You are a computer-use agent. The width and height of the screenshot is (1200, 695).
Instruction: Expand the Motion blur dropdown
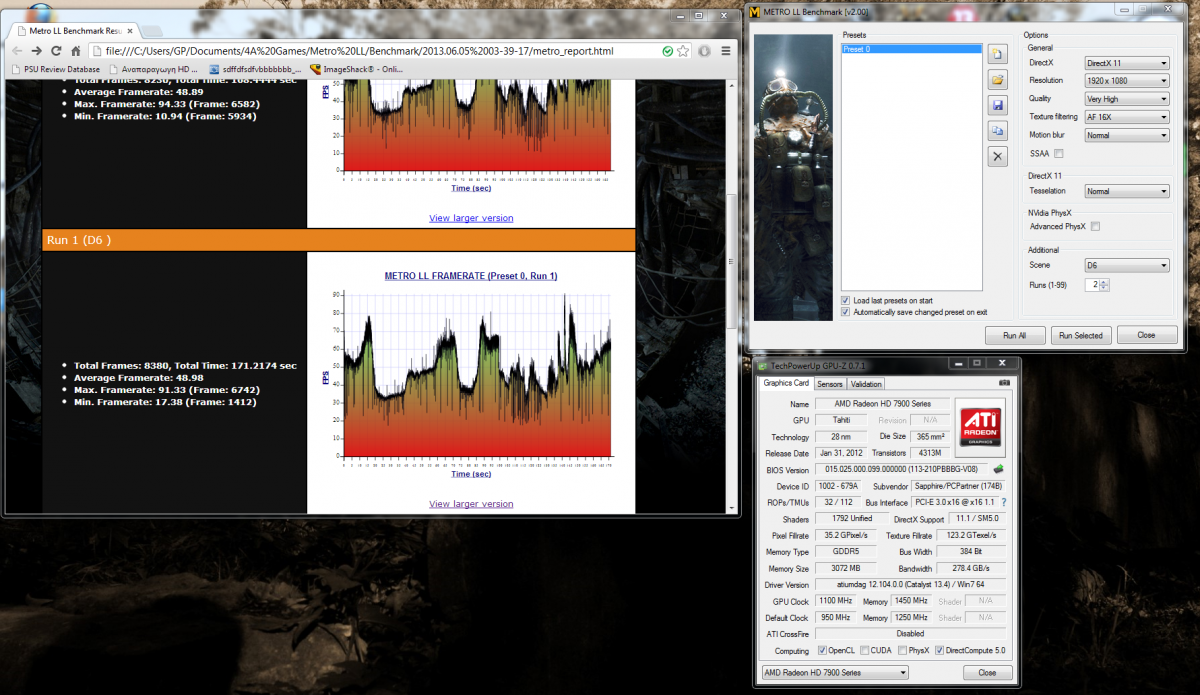(x=1127, y=135)
